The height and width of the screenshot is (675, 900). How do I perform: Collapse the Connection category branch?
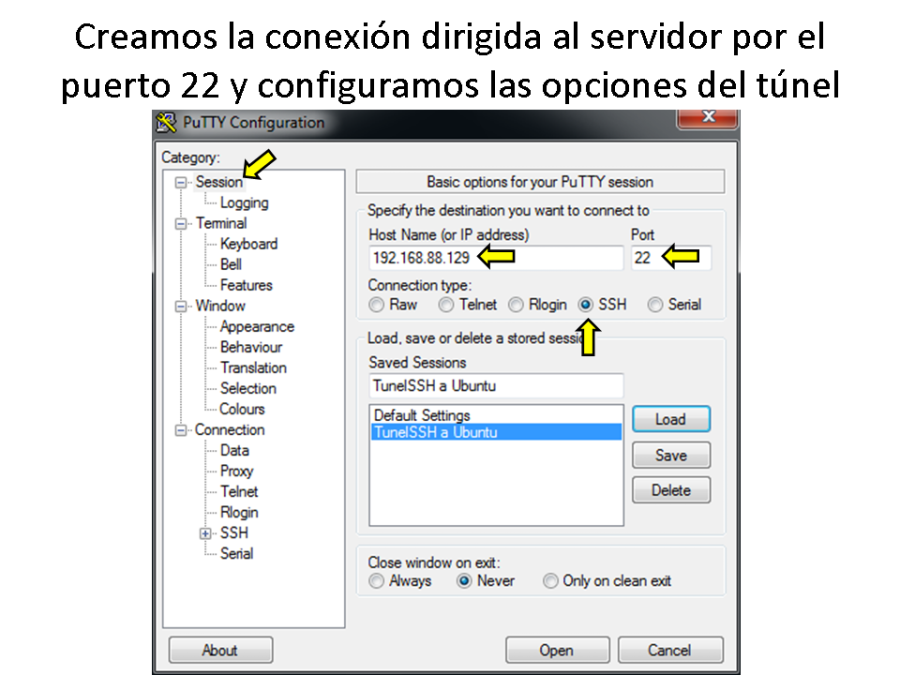click(x=182, y=430)
